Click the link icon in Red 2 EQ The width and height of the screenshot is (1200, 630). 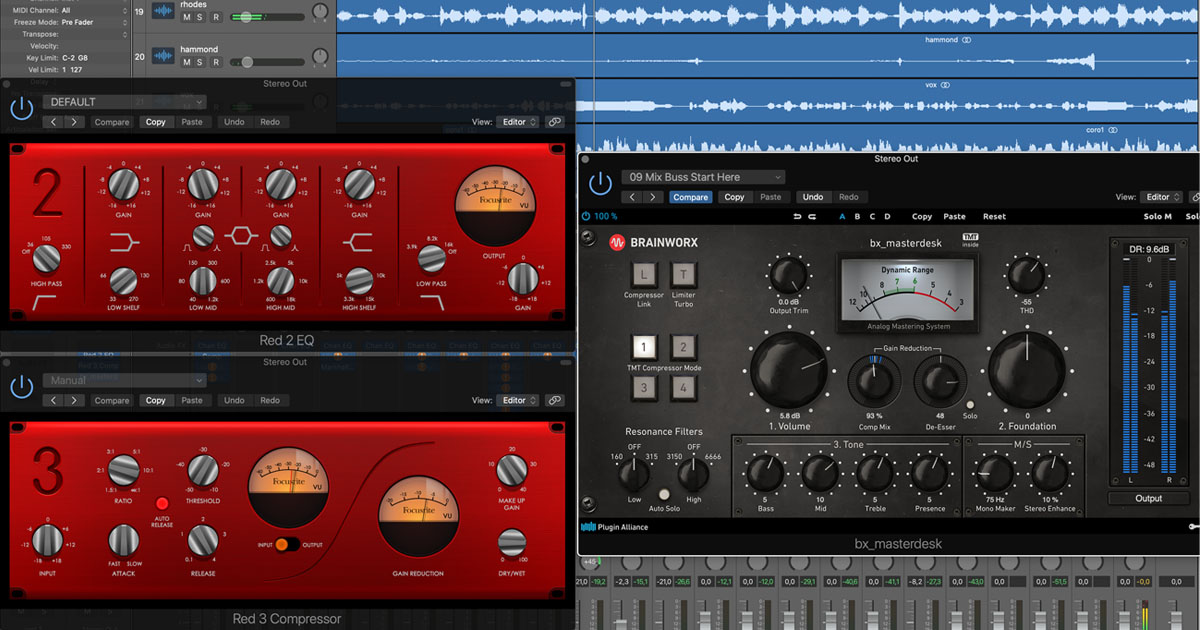pyautogui.click(x=555, y=122)
